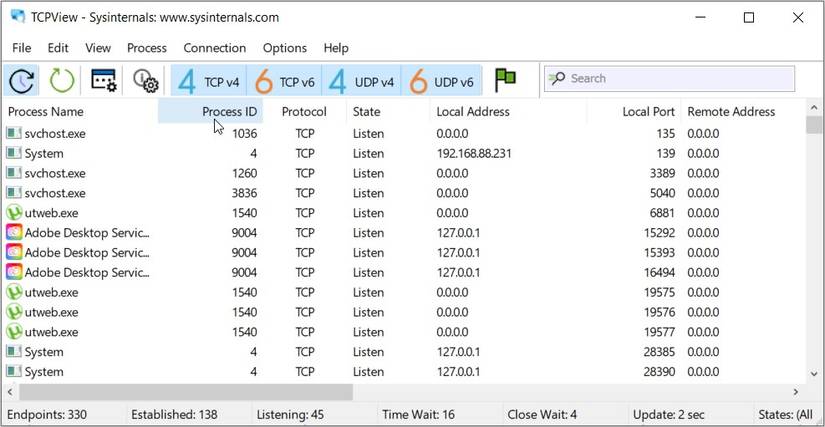Open the Options menu
The image size is (825, 427).
click(x=285, y=48)
